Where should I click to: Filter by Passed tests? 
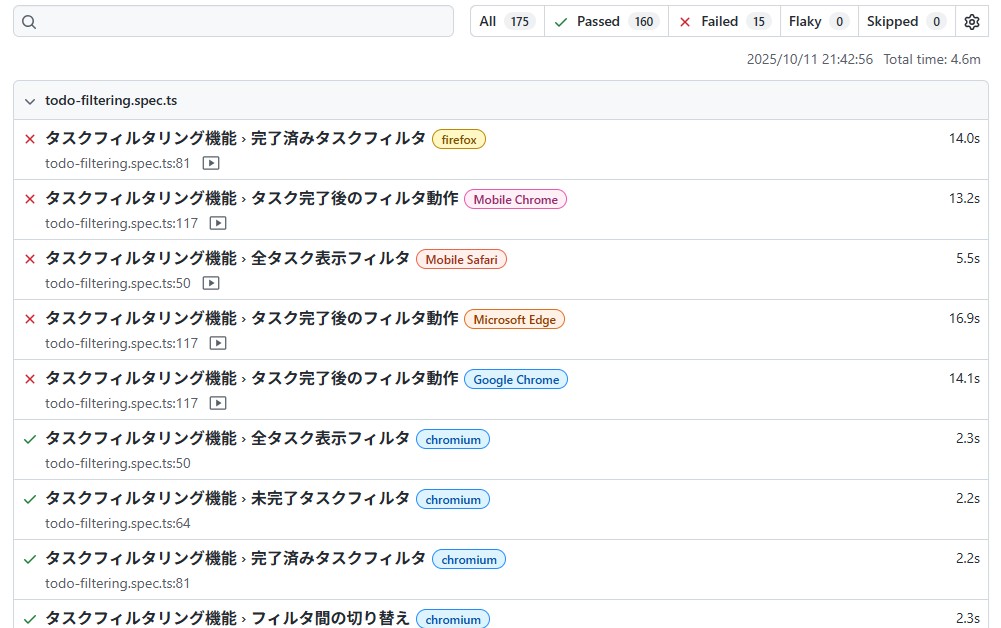point(606,22)
